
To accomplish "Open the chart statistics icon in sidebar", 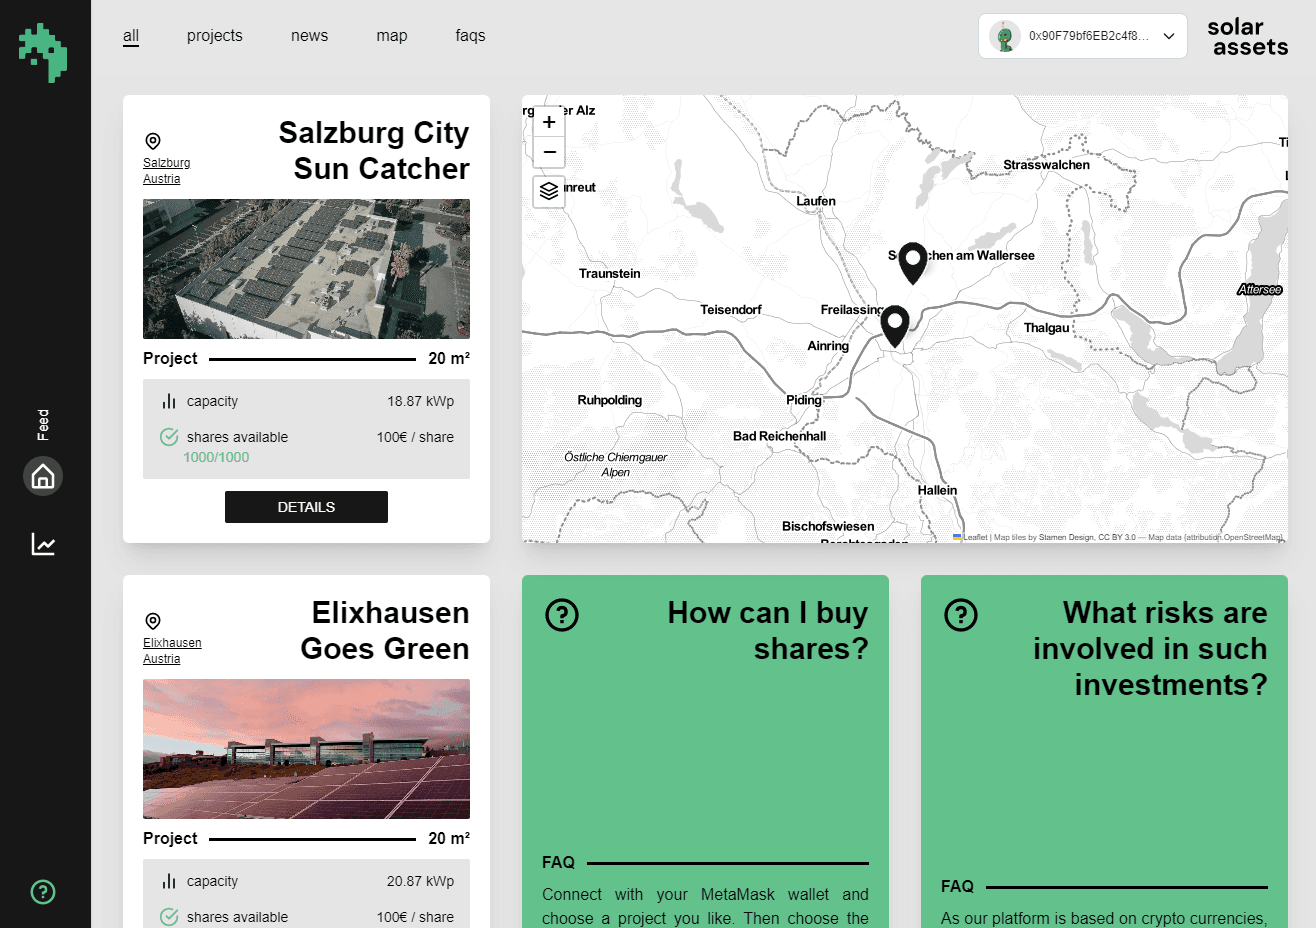I will 43,544.
